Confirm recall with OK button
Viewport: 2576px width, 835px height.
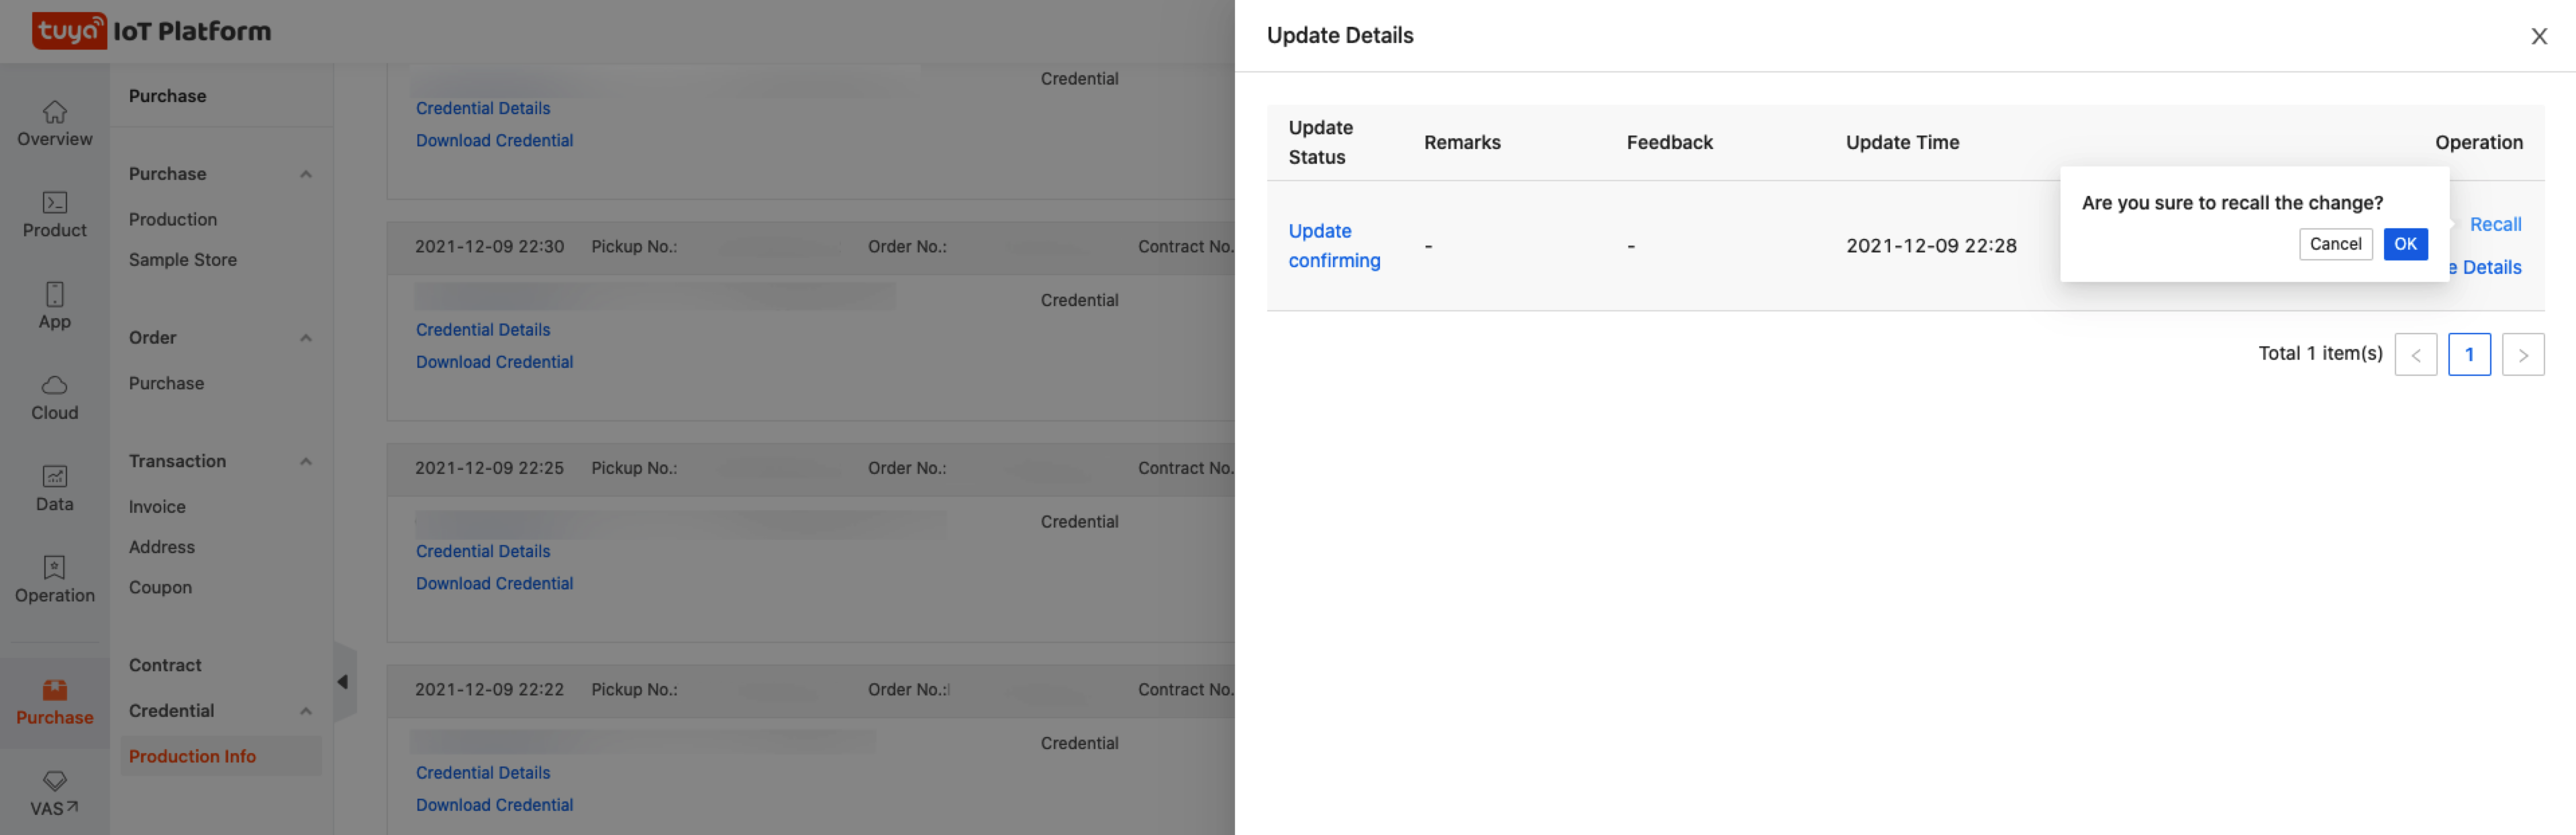tap(2404, 244)
